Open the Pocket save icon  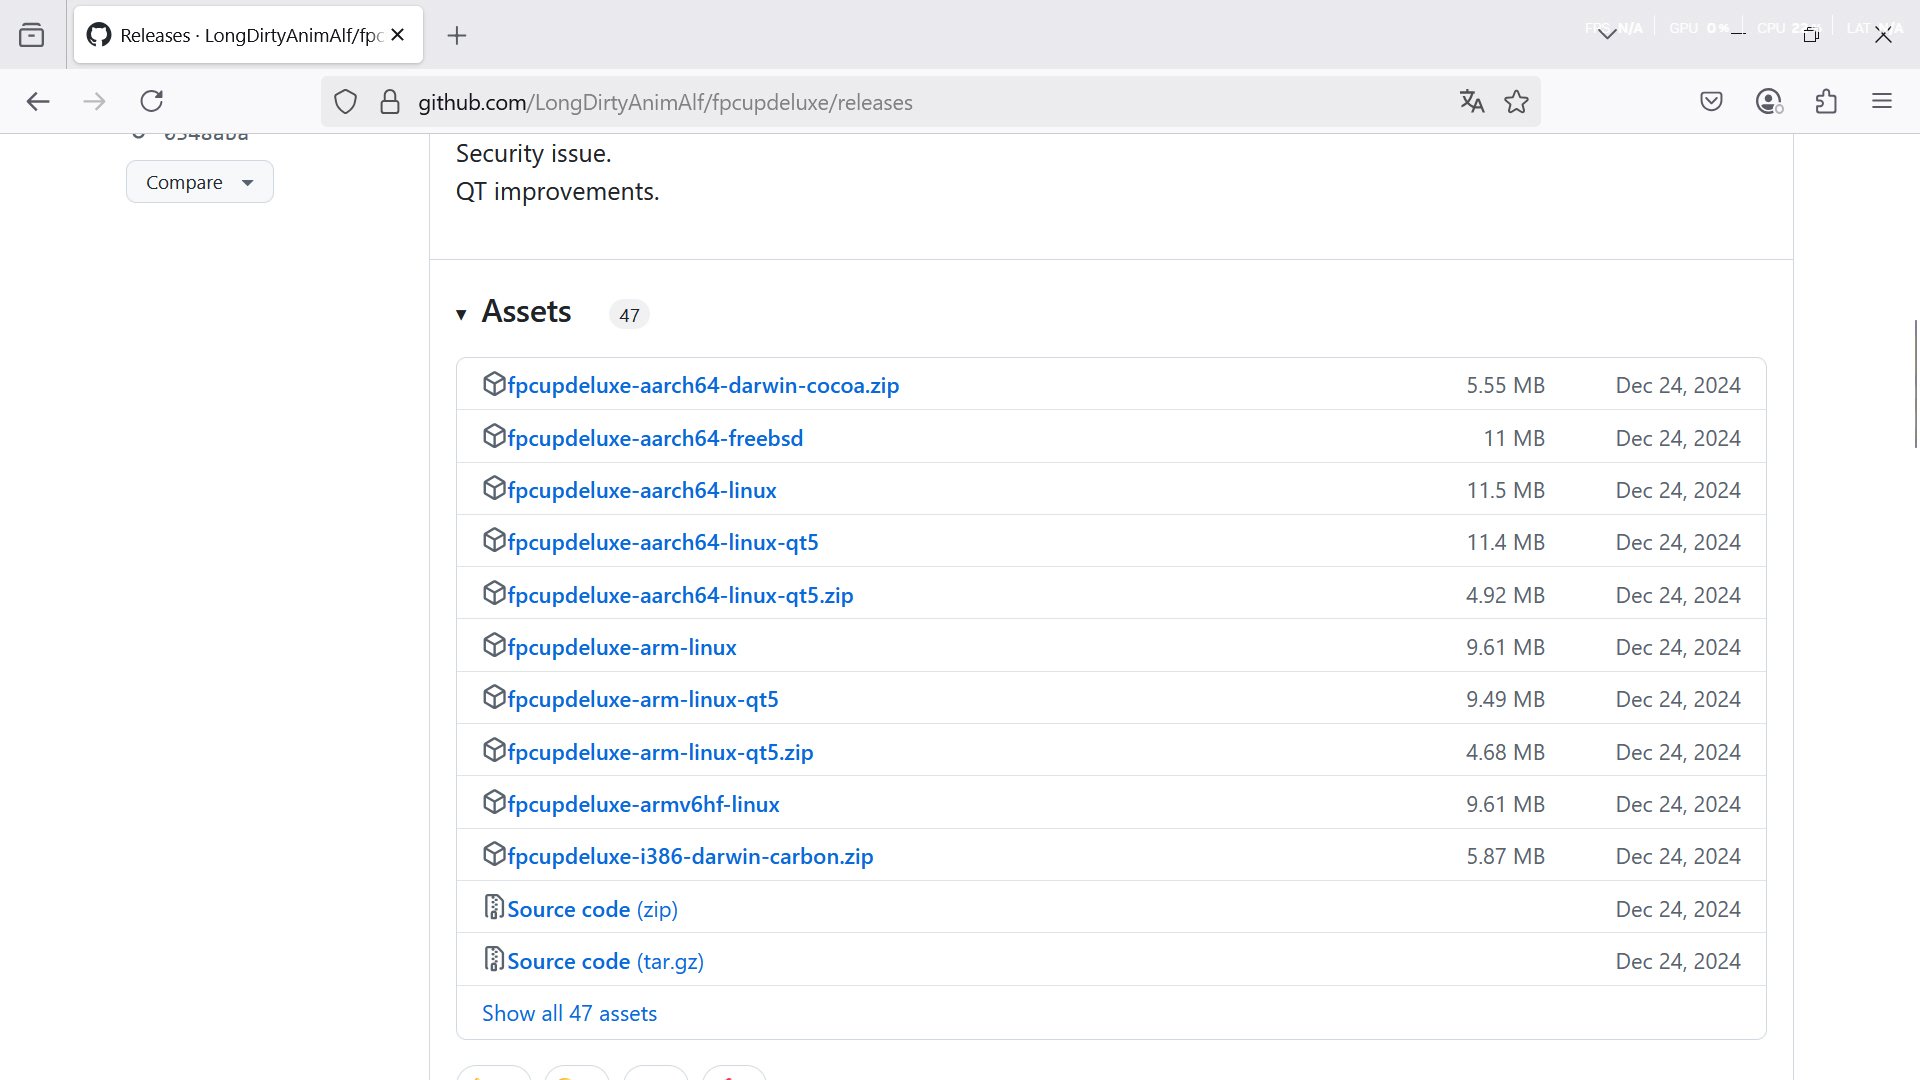coord(1711,101)
